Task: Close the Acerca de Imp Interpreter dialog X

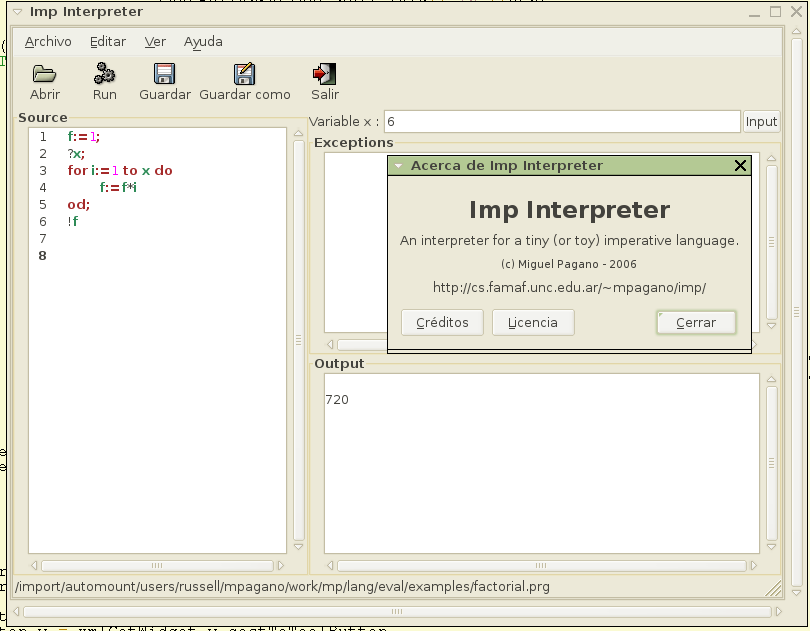Action: coord(740,165)
